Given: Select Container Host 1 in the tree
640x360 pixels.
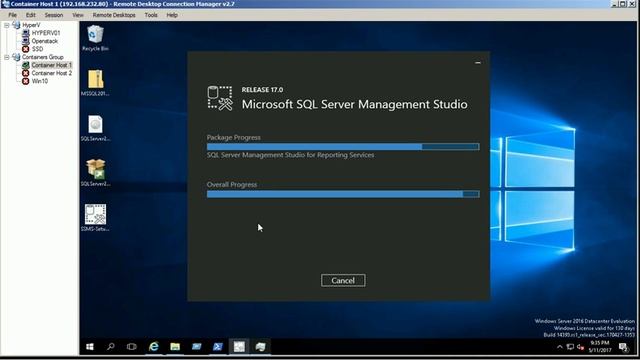Looking at the screenshot, I should tap(51, 65).
